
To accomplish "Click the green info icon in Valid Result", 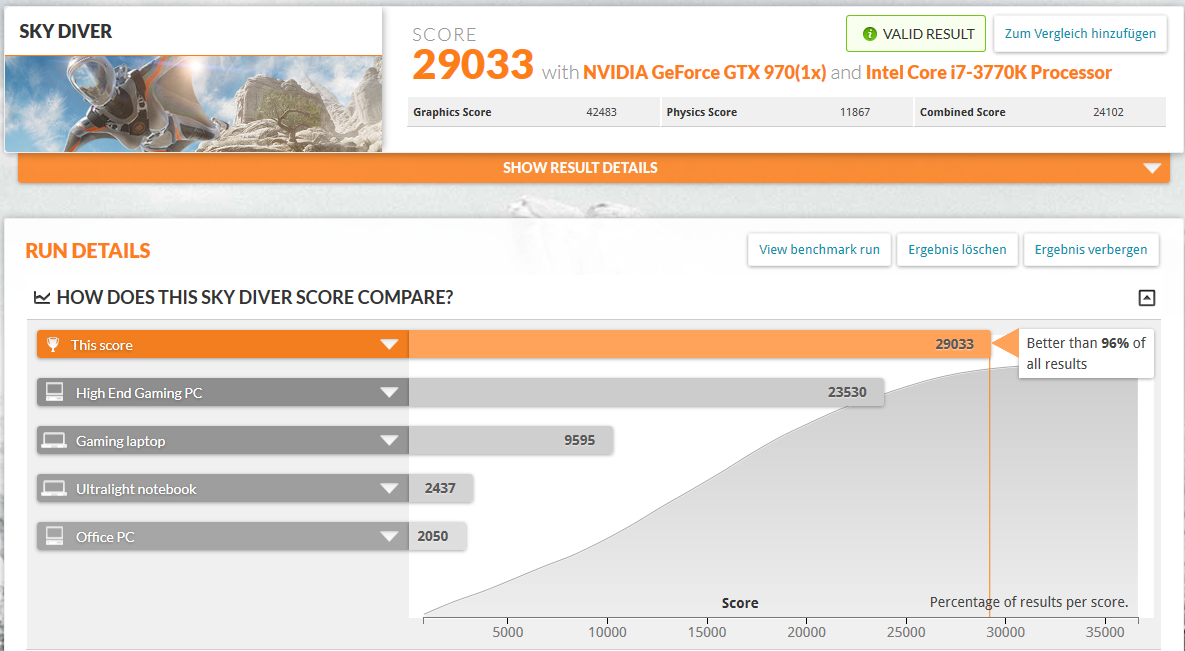I will pyautogui.click(x=869, y=34).
